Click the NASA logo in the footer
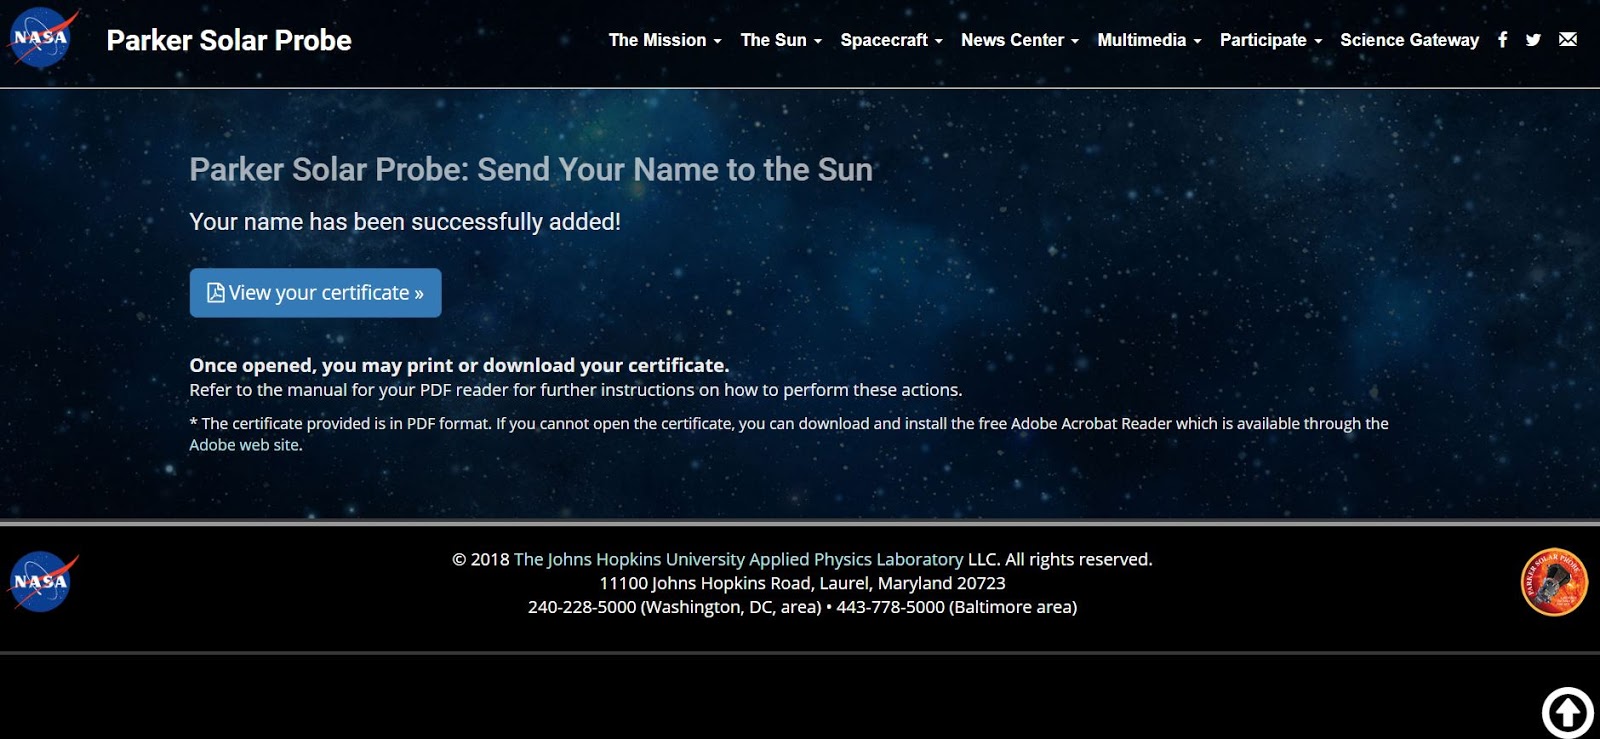Image resolution: width=1600 pixels, height=739 pixels. [x=43, y=581]
